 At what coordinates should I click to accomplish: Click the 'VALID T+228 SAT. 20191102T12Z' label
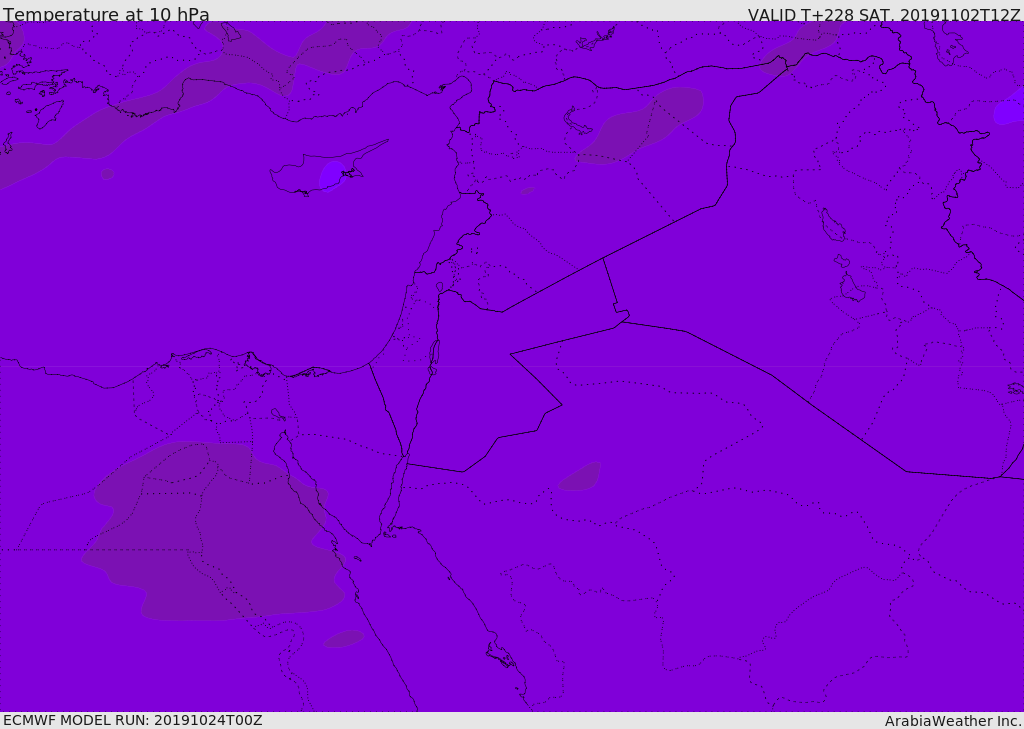(x=884, y=14)
